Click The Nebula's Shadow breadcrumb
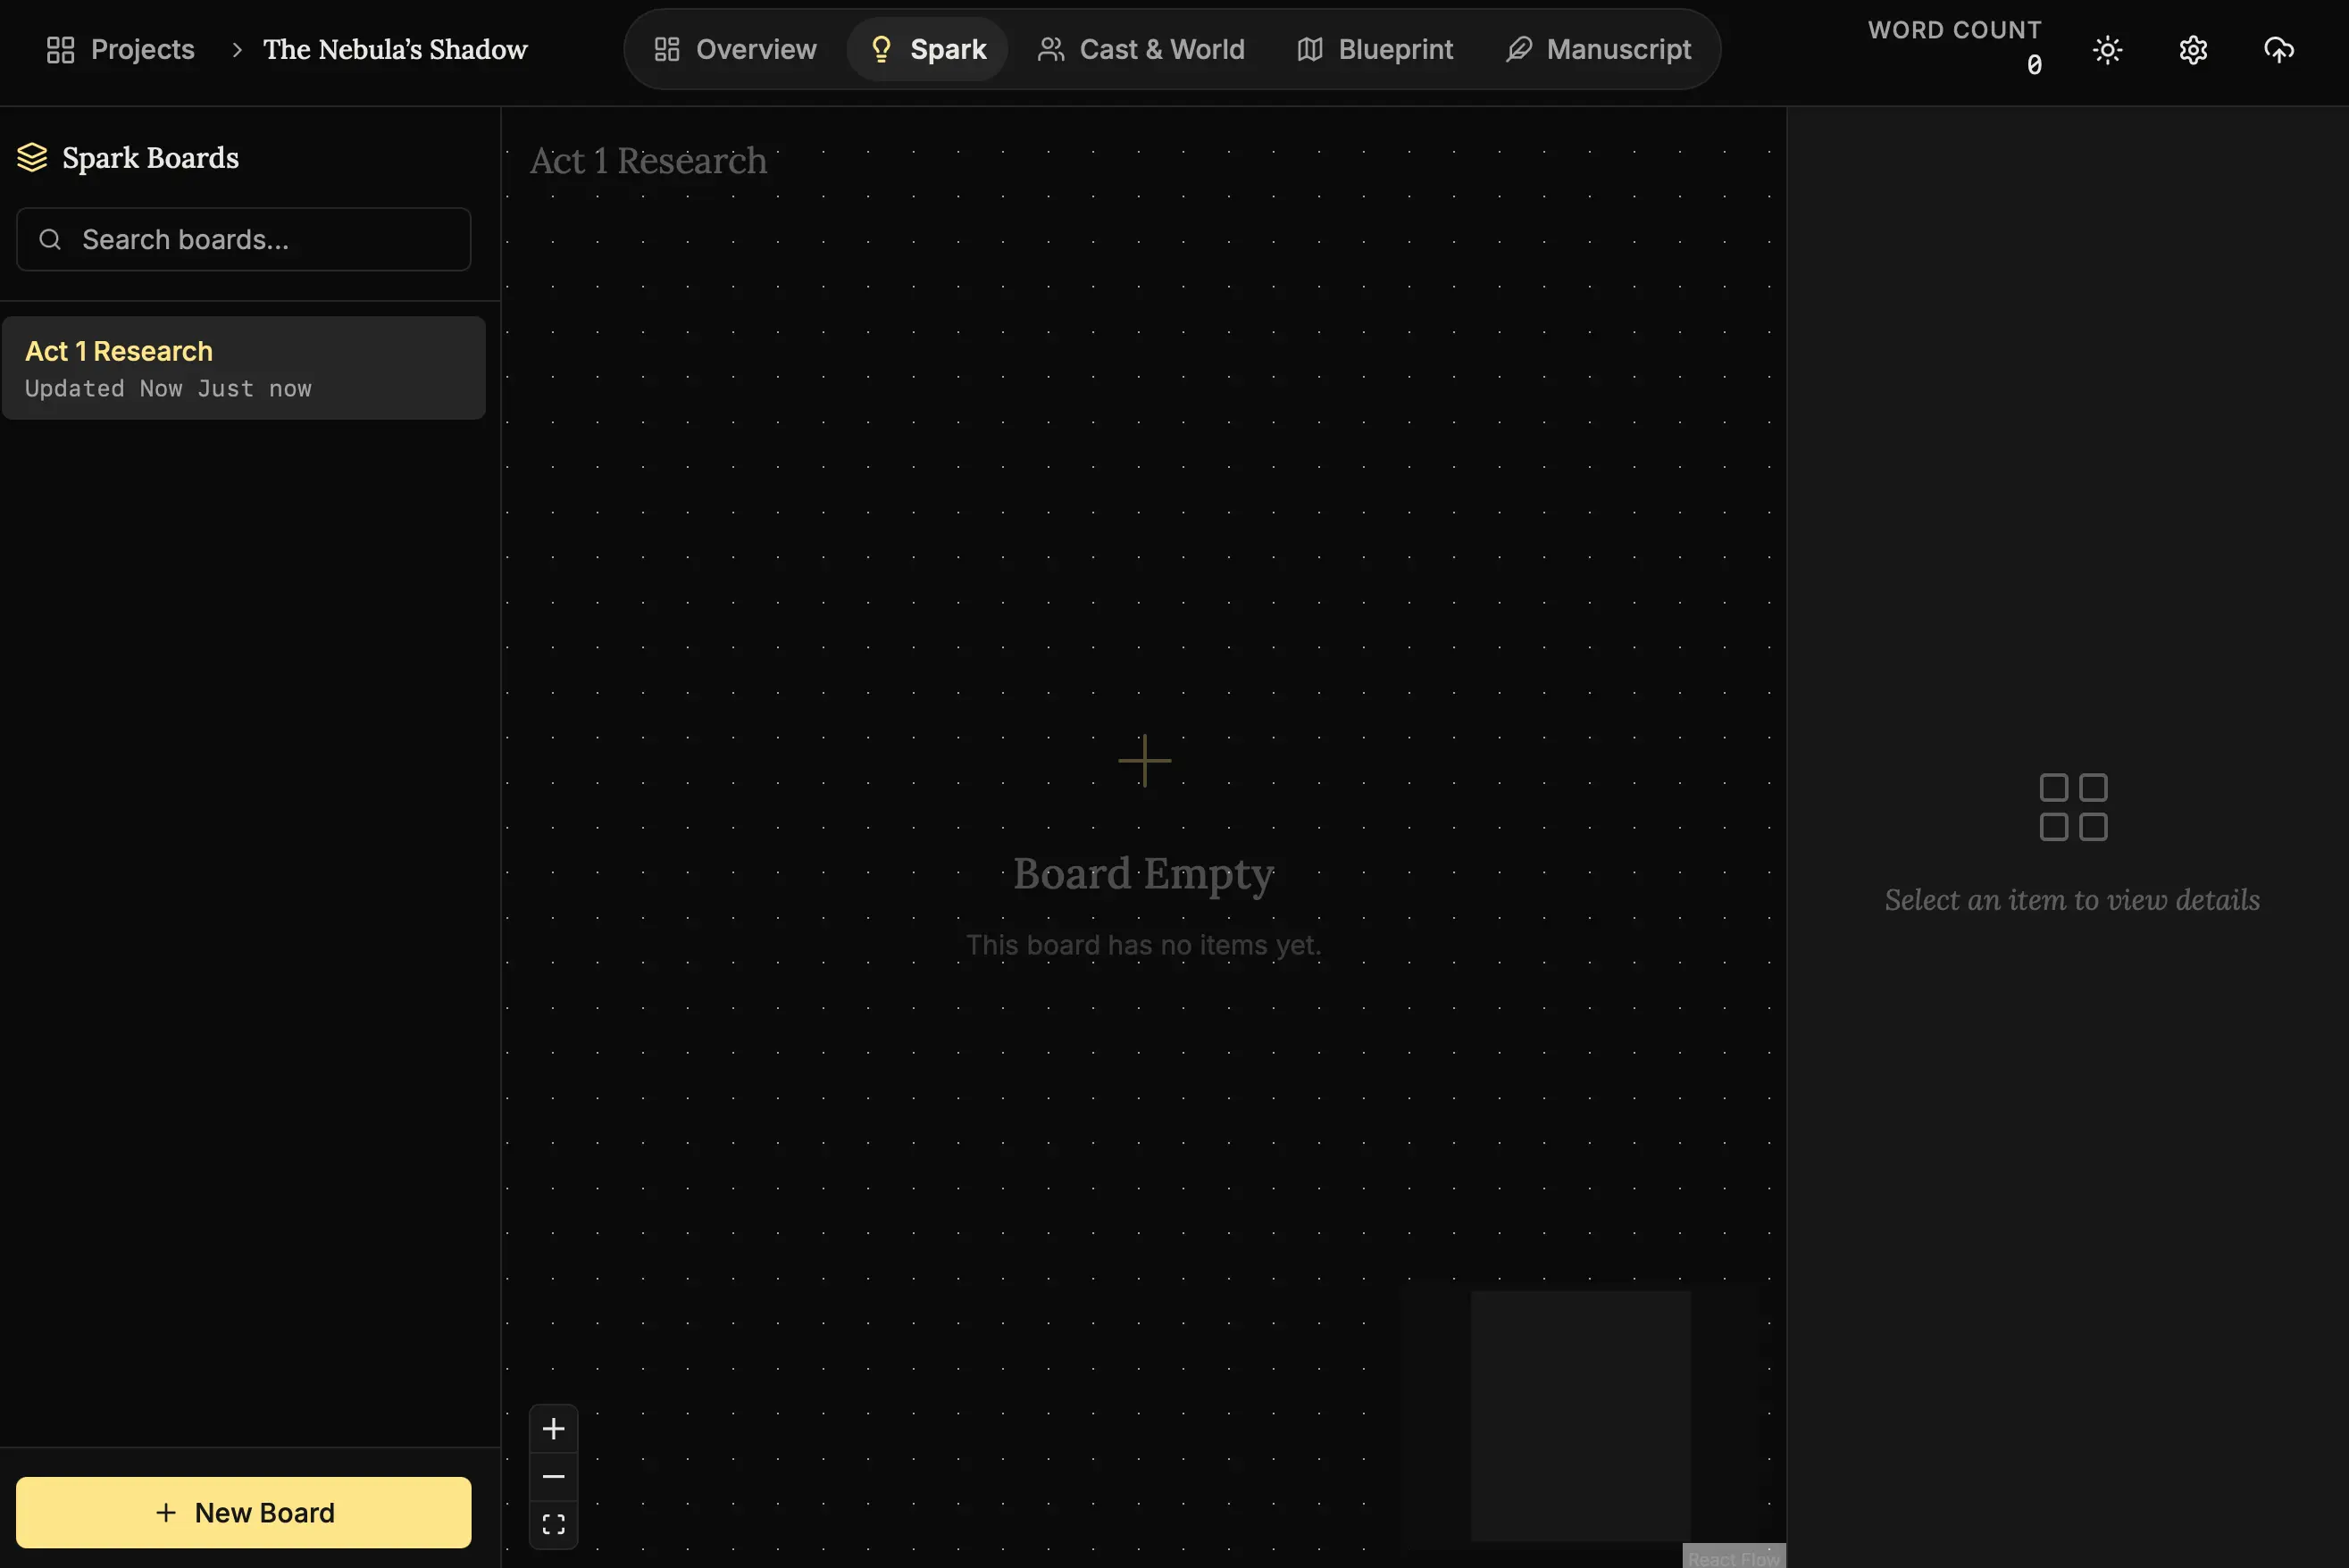The height and width of the screenshot is (1568, 2349). [x=395, y=49]
